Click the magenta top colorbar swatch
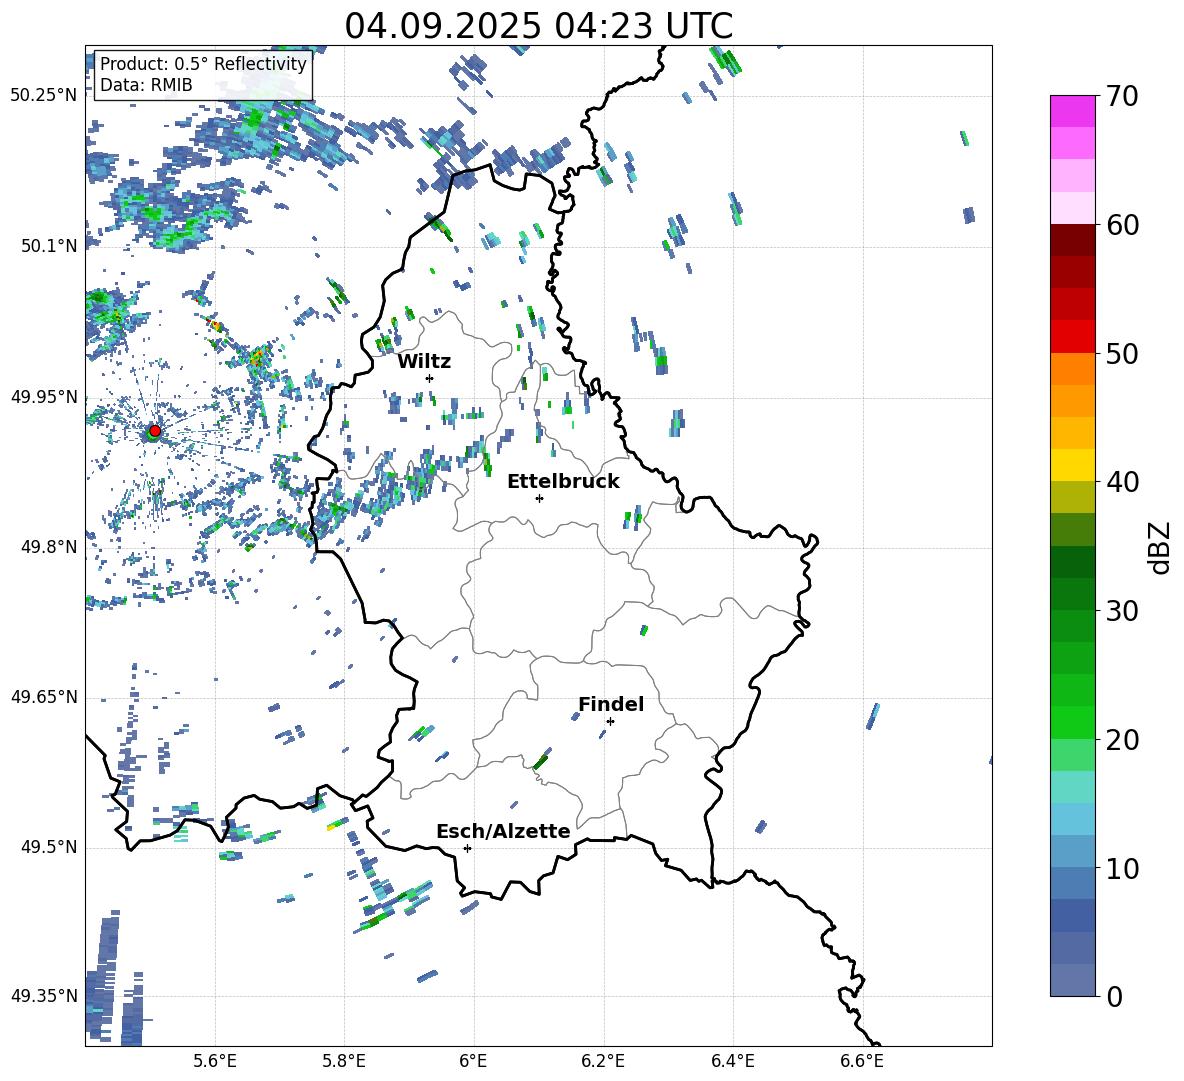 pos(1072,111)
